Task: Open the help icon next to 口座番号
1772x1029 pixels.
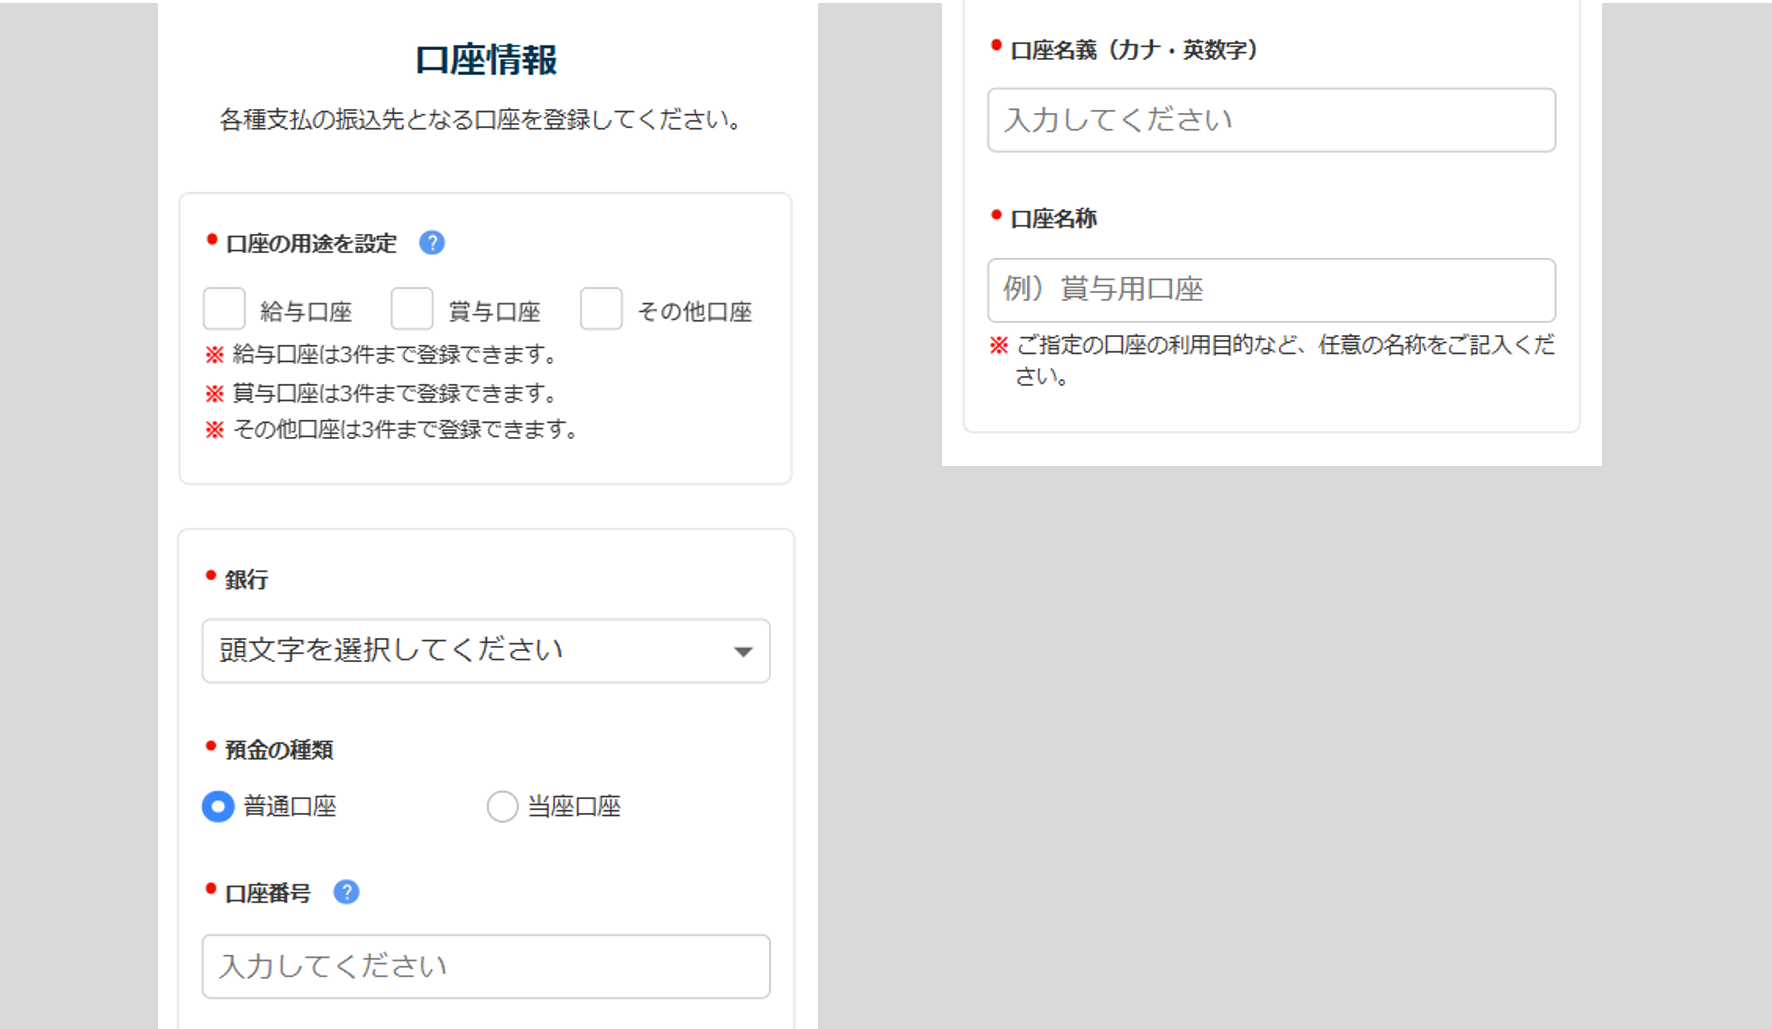Action: pyautogui.click(x=346, y=892)
